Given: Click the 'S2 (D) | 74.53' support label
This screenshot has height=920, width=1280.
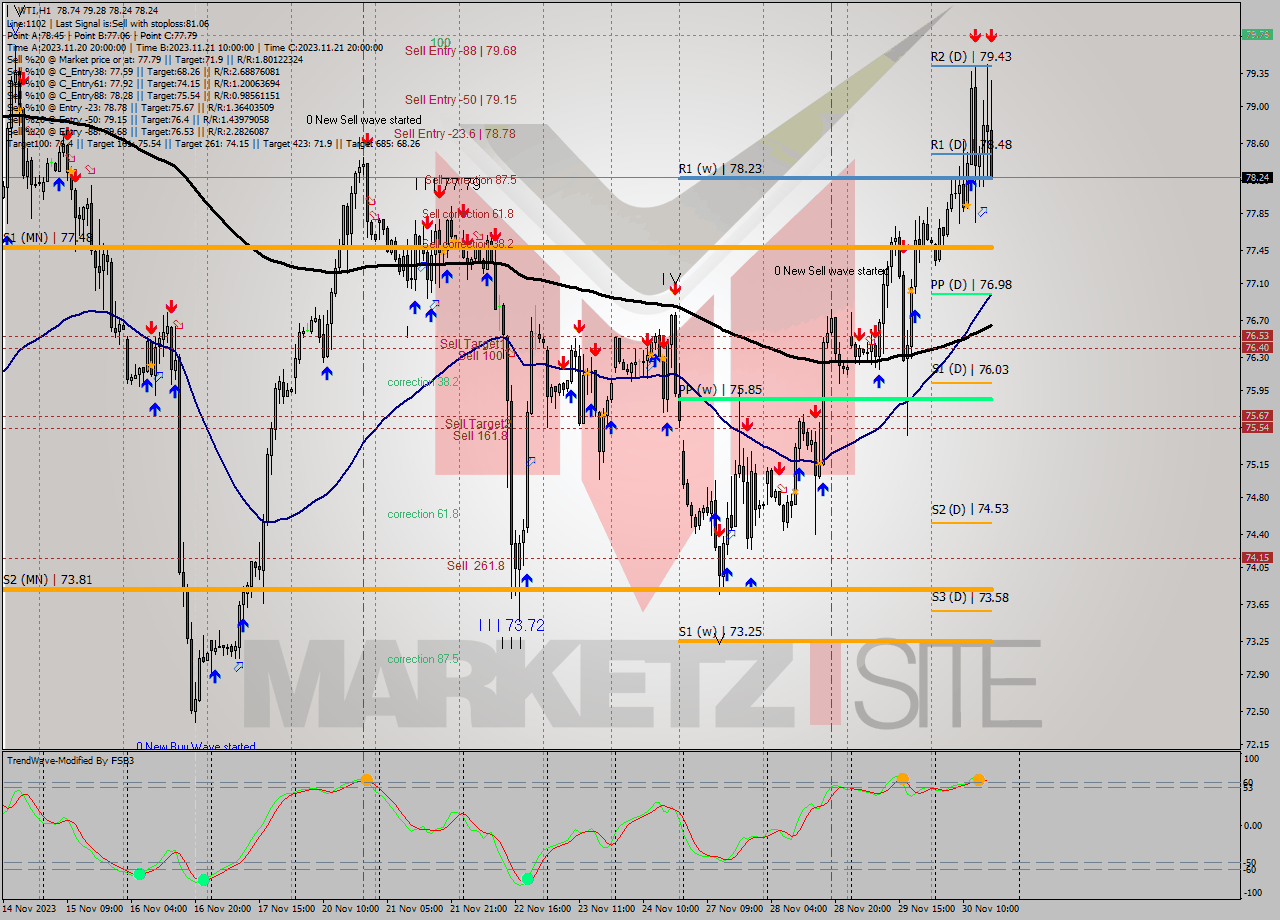Looking at the screenshot, I should tap(970, 509).
